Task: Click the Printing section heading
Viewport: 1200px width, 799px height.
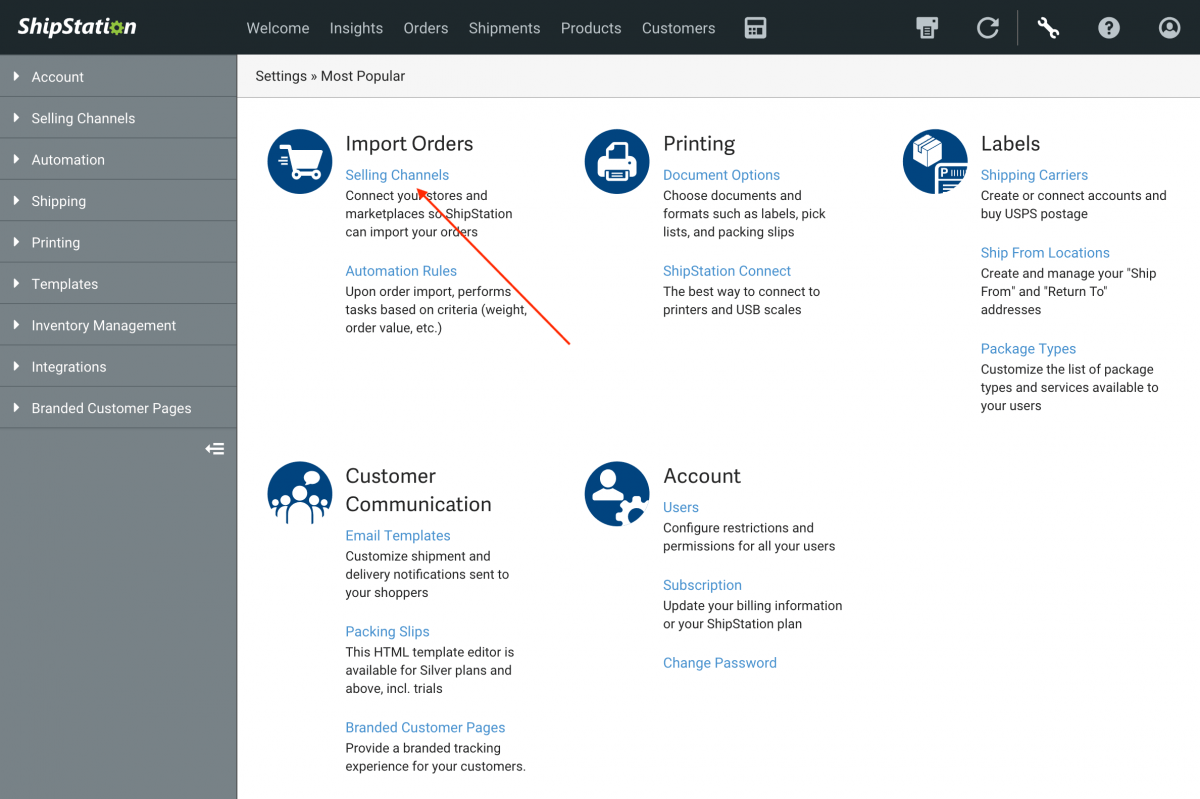Action: tap(699, 144)
